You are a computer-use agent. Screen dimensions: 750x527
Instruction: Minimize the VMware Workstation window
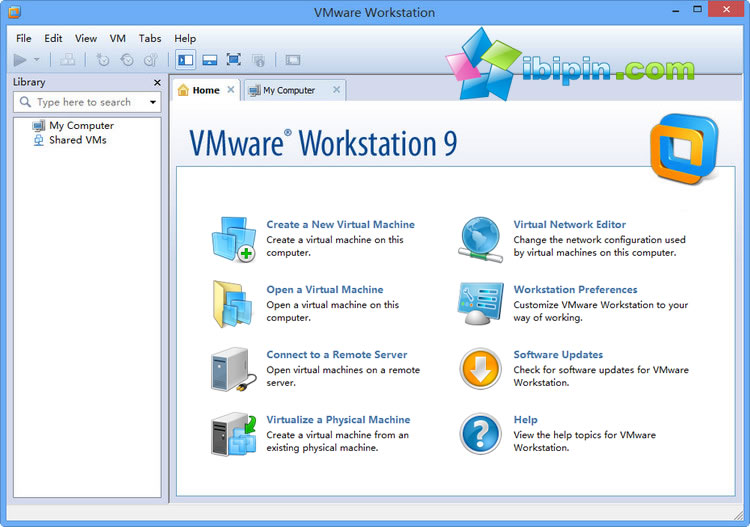(675, 11)
